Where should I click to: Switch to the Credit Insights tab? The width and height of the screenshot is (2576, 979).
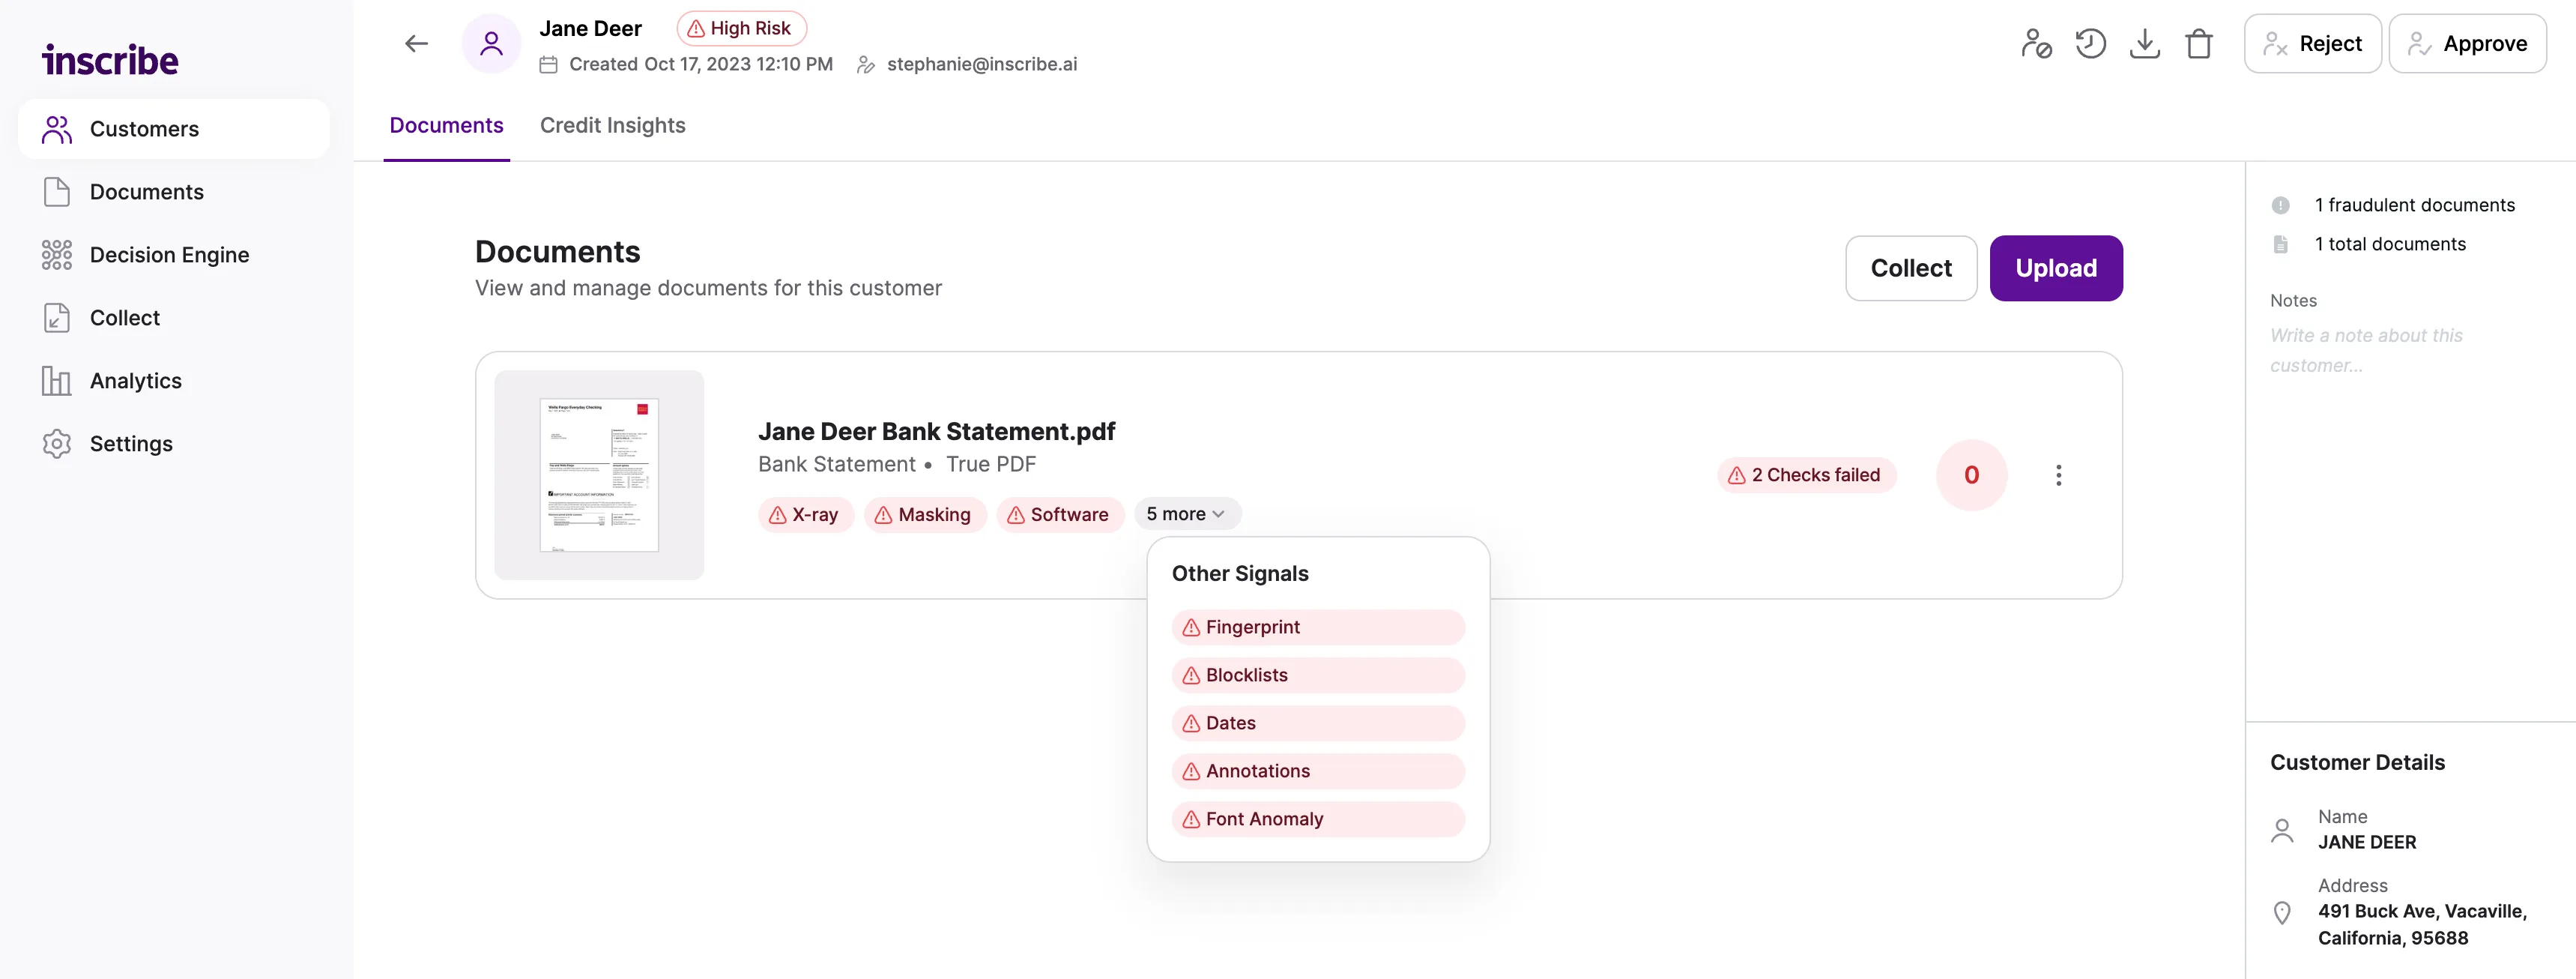coord(612,125)
